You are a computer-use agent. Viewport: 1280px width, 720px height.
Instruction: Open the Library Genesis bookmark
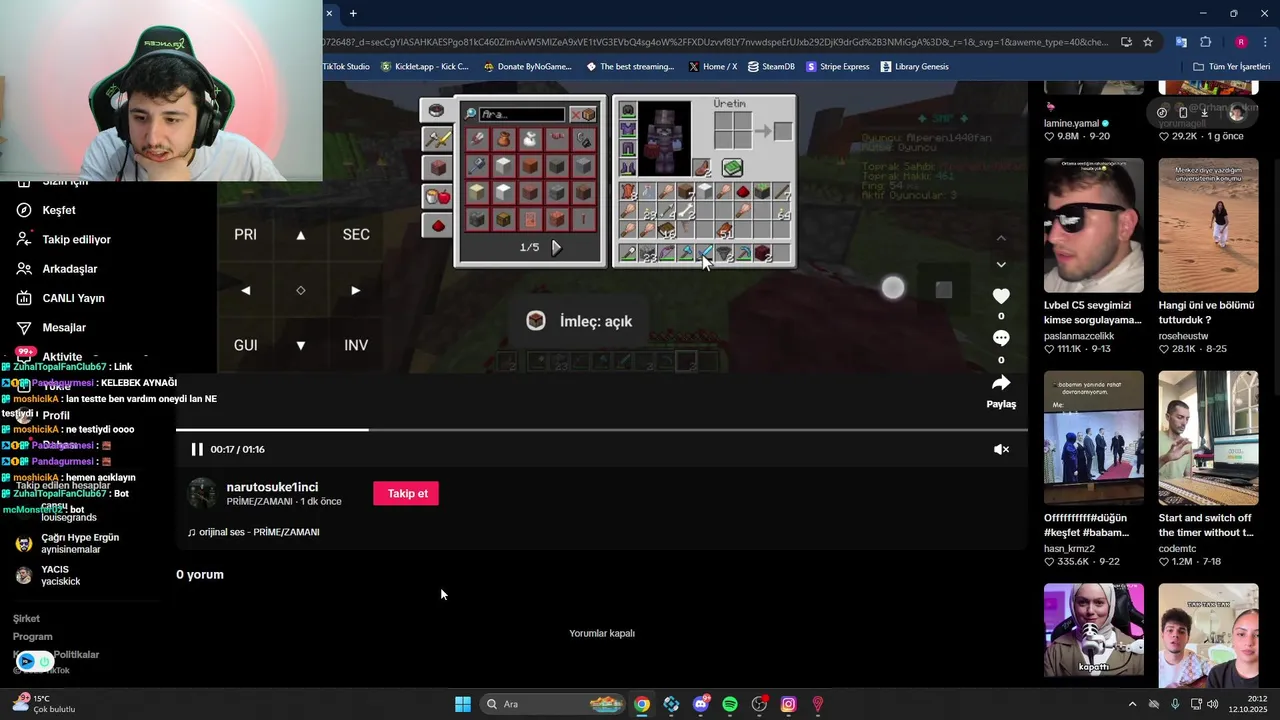pyautogui.click(x=915, y=67)
